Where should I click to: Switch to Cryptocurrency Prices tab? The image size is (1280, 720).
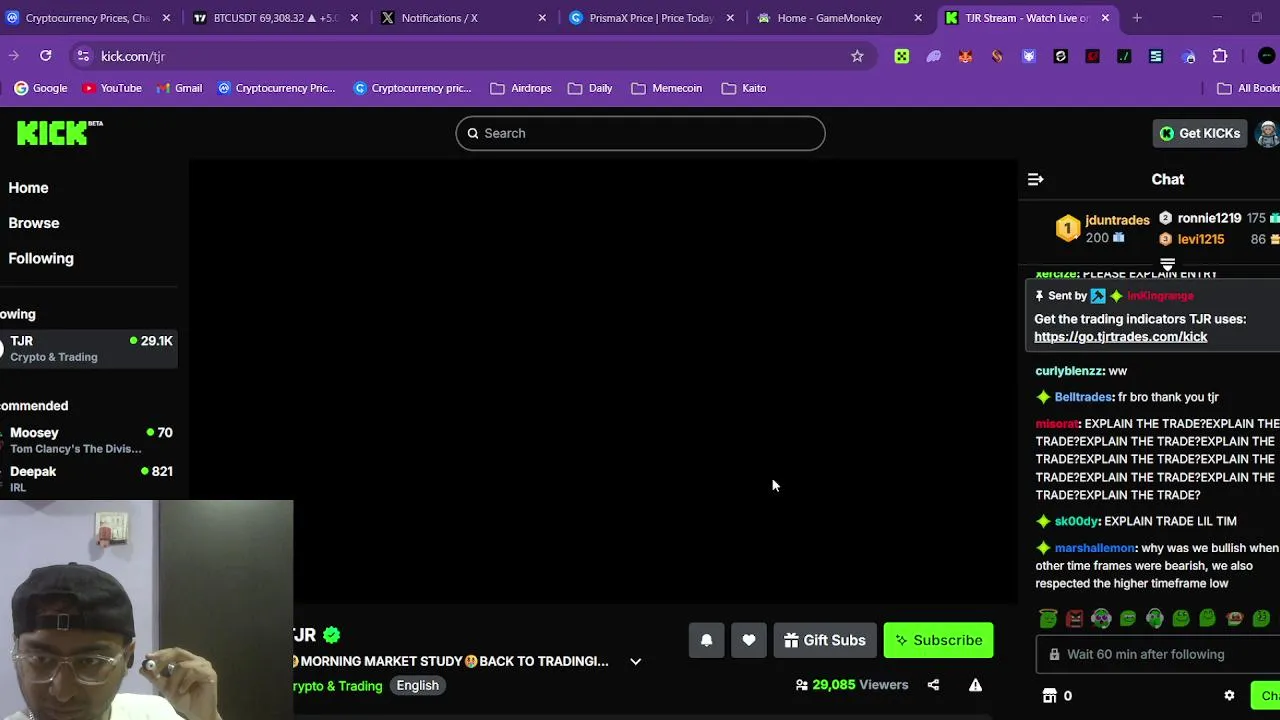pyautogui.click(x=88, y=18)
